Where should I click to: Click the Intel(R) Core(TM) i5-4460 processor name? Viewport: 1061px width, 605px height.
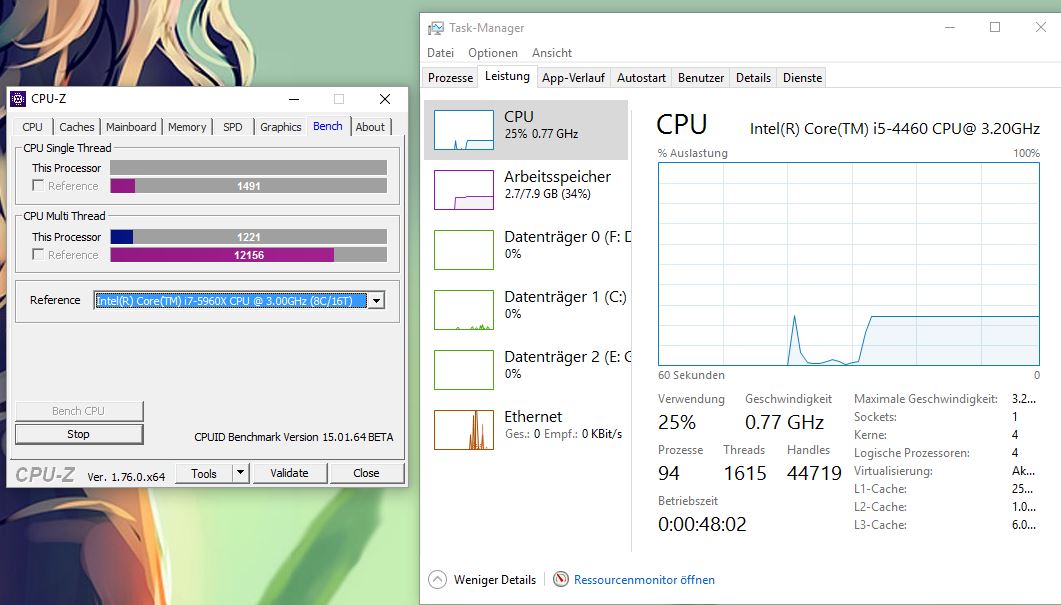pyautogui.click(x=895, y=129)
